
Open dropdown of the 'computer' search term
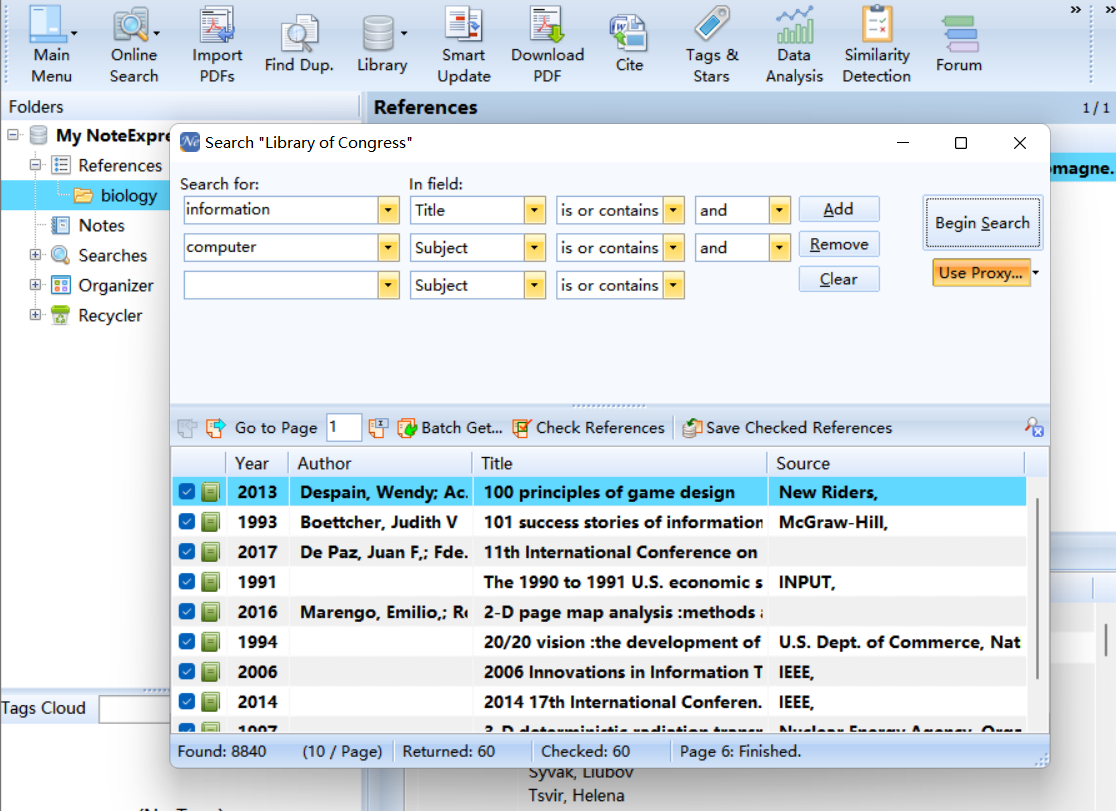388,248
